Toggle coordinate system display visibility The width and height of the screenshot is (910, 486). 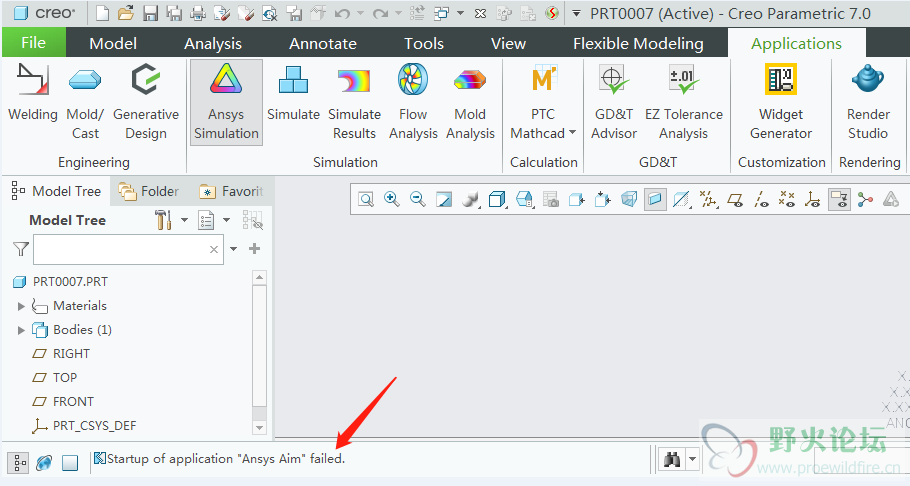tap(812, 200)
